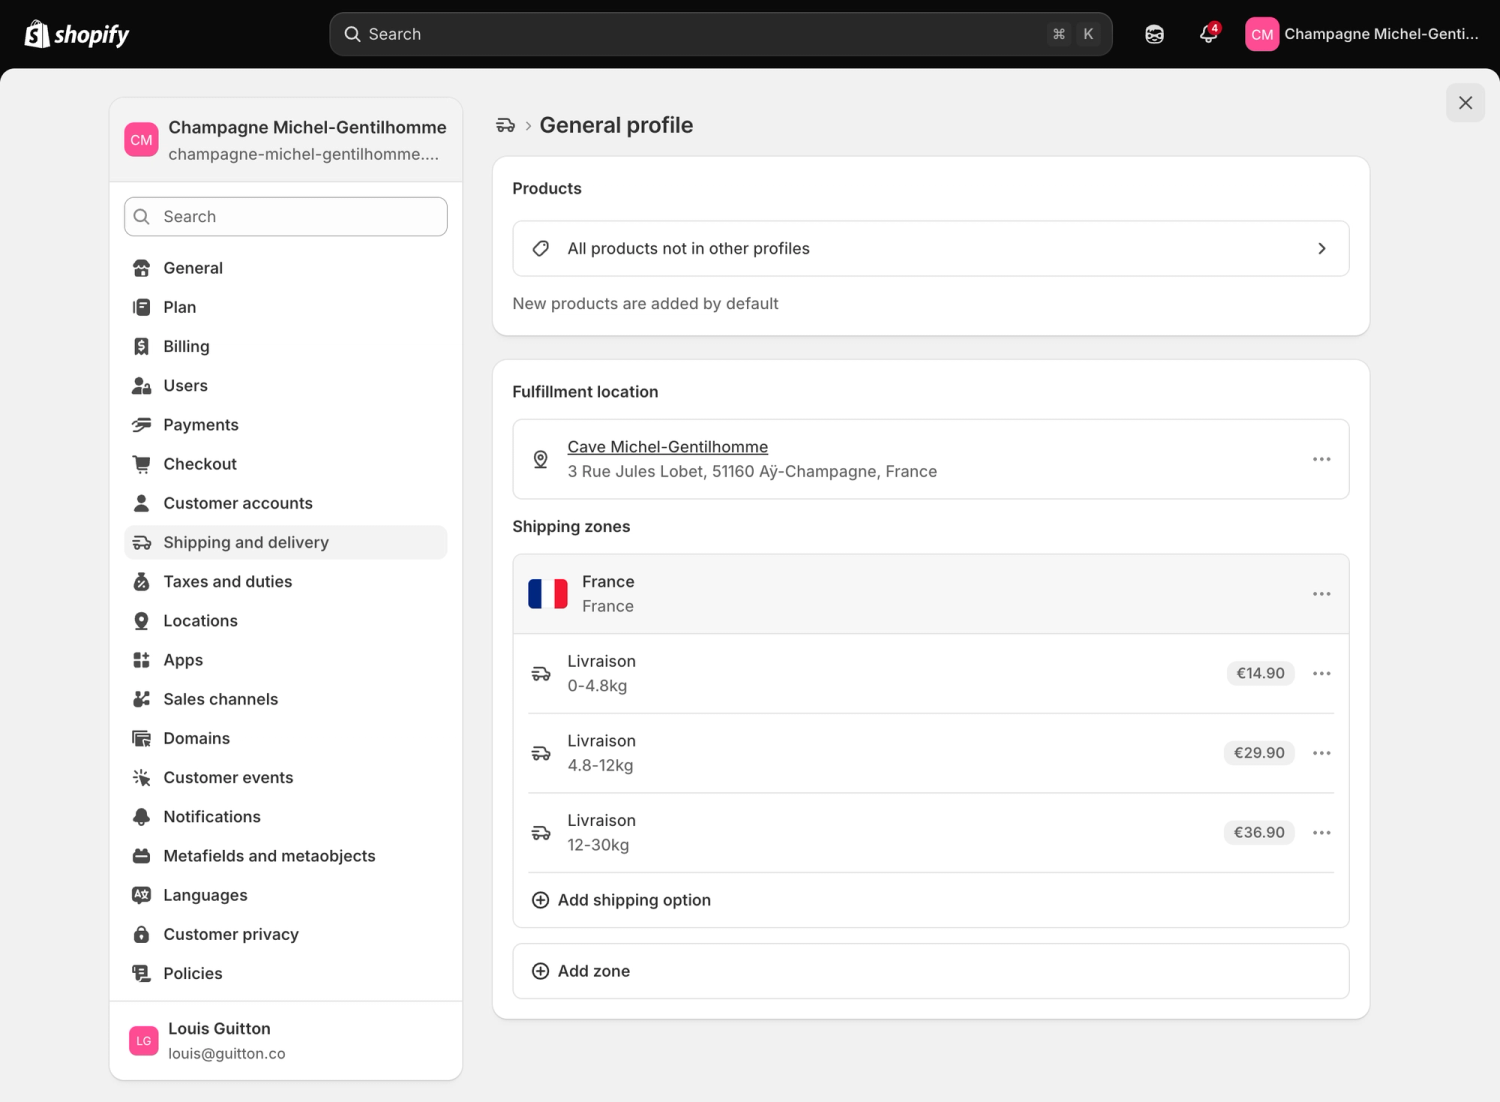This screenshot has height=1102, width=1500.
Task: Click the France flag icon
Action: (x=548, y=594)
